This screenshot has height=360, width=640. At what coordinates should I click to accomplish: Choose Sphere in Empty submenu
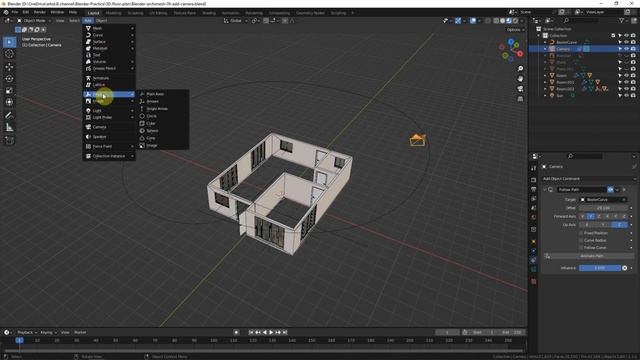click(x=162, y=131)
